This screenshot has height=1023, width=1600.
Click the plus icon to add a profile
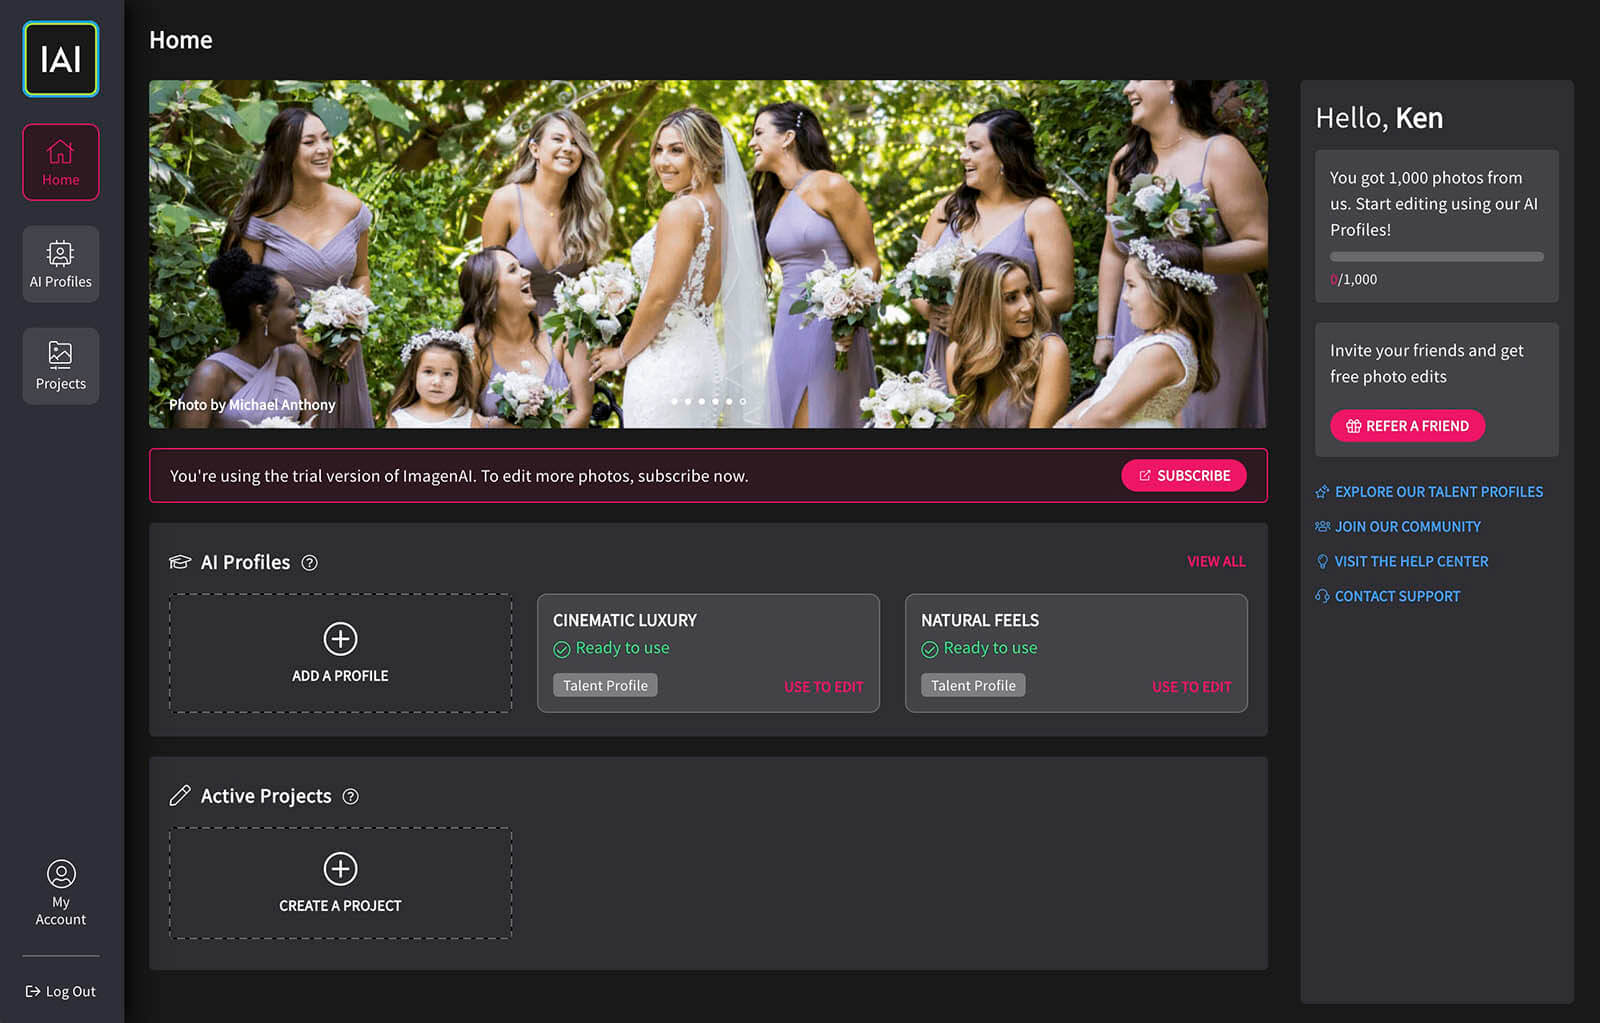(x=340, y=639)
